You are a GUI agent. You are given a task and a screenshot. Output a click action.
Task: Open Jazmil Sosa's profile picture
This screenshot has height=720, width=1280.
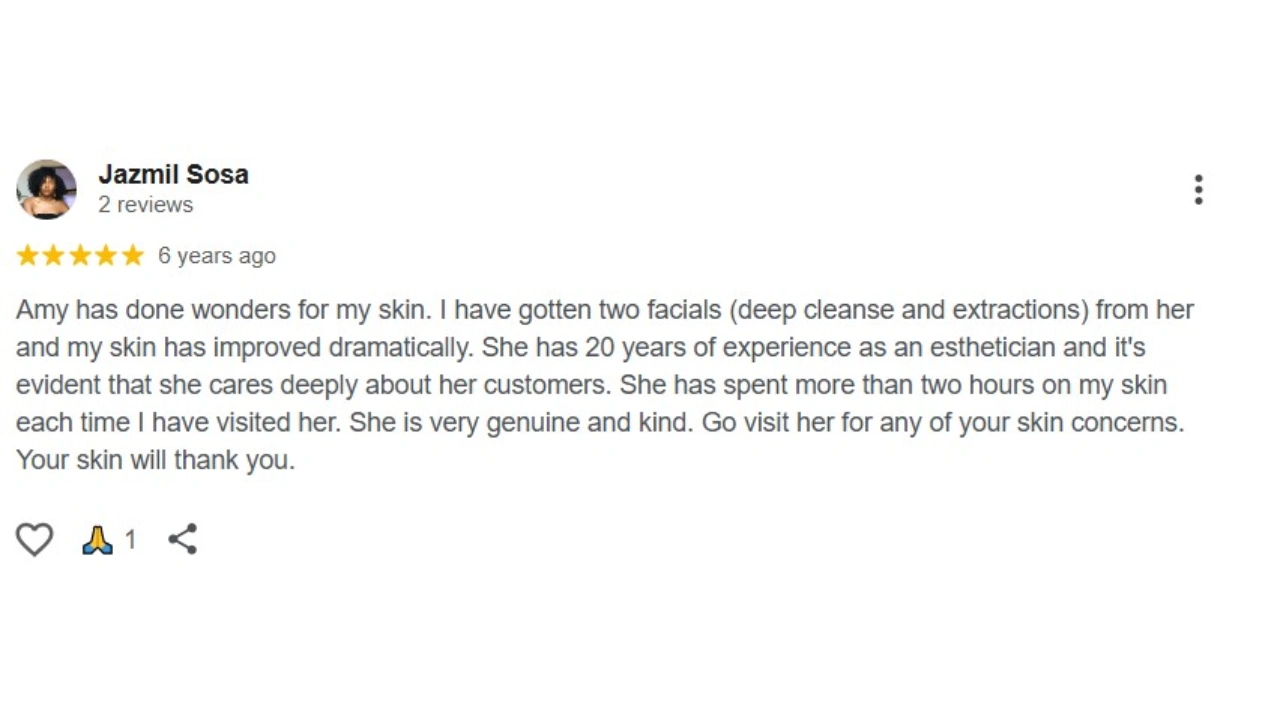pyautogui.click(x=46, y=189)
